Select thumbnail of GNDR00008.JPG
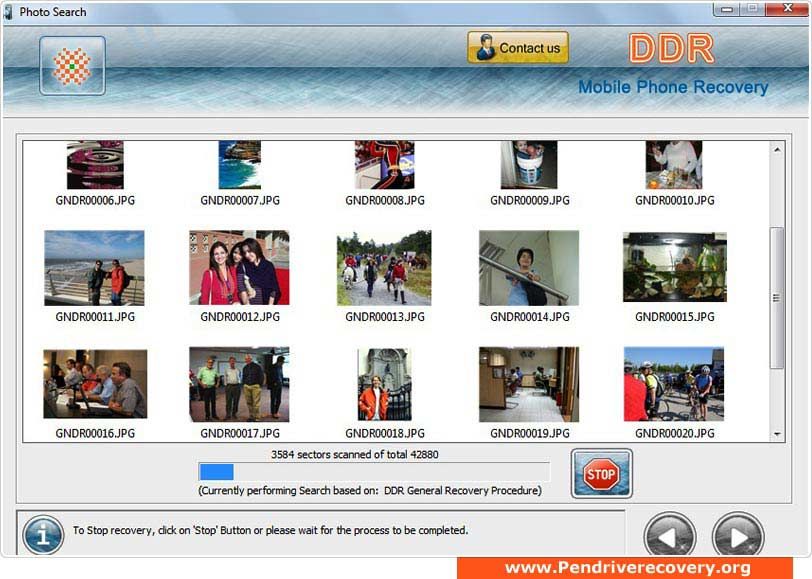This screenshot has height=579, width=812. tap(385, 165)
